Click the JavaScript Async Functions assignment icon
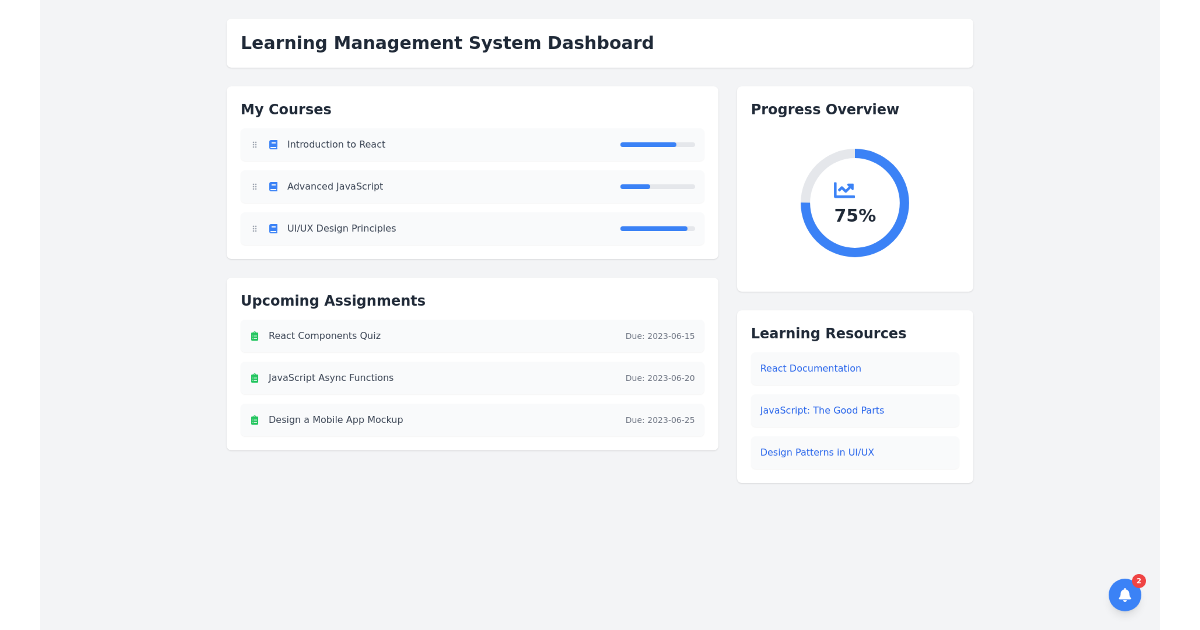 click(x=253, y=378)
